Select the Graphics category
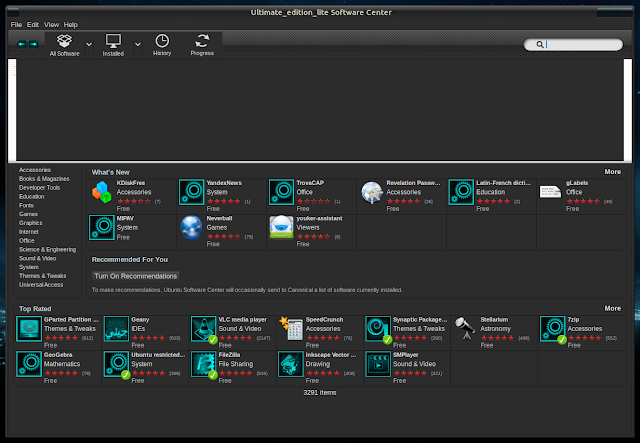640x443 pixels. (31, 223)
